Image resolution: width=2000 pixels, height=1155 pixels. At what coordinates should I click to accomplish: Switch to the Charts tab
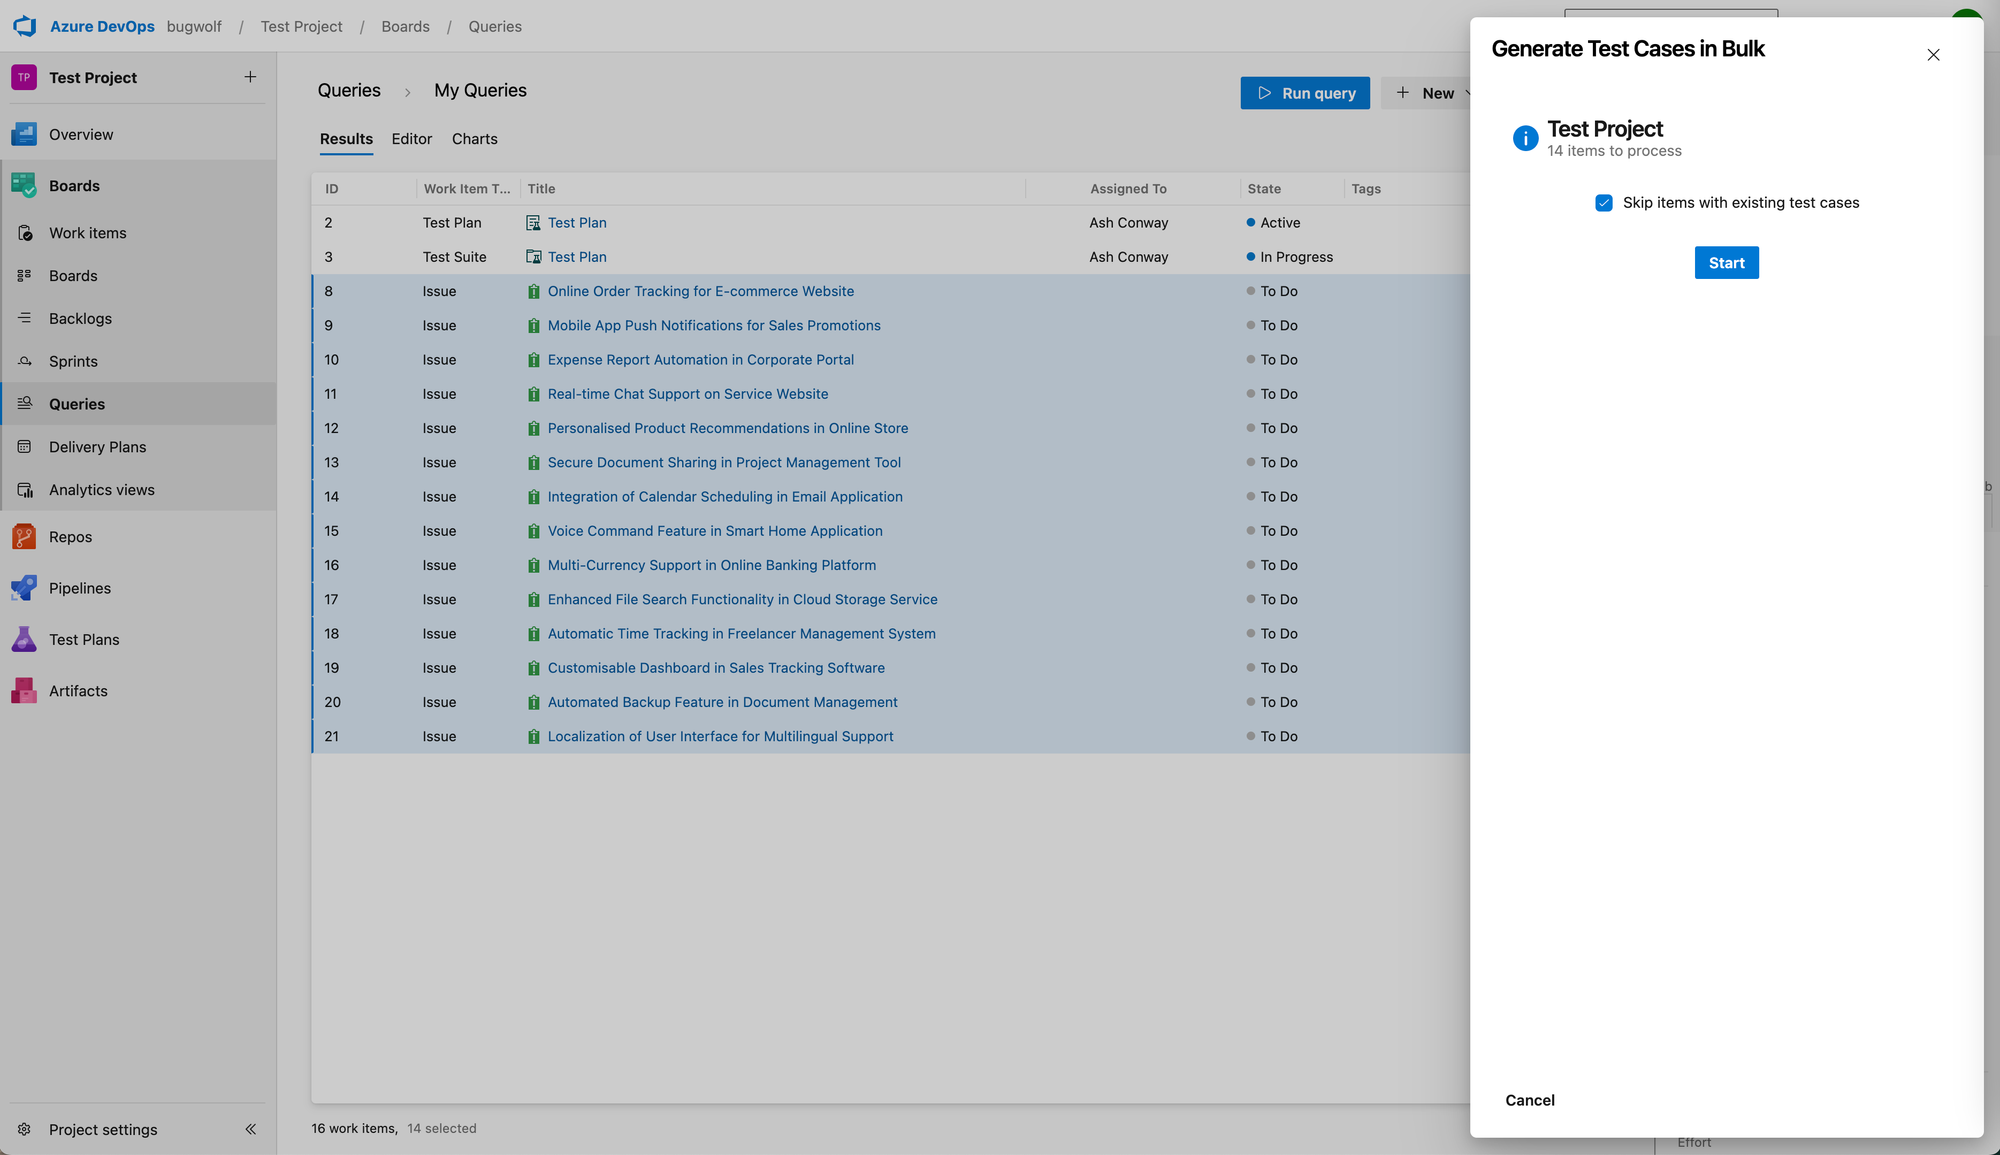(x=474, y=139)
